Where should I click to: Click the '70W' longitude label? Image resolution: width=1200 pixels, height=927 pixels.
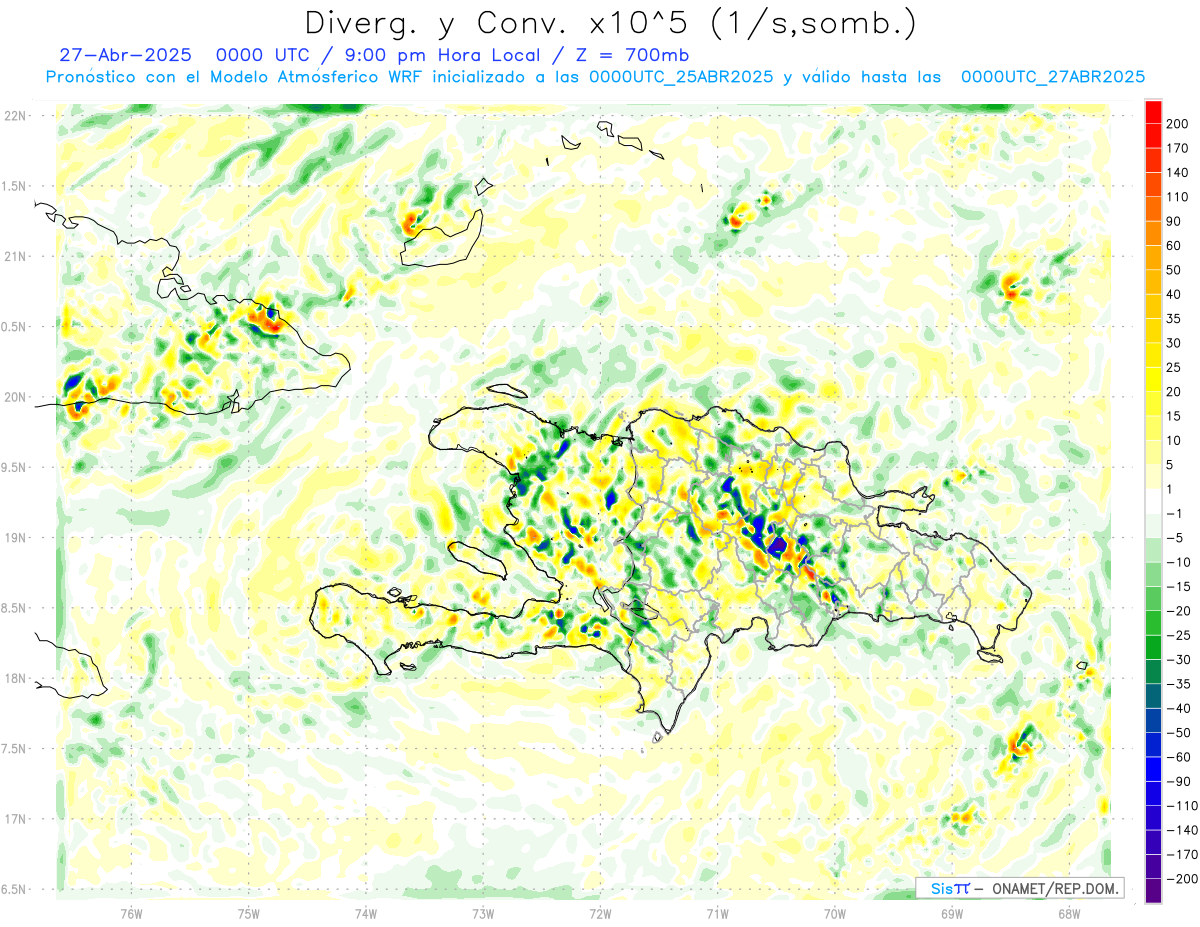pos(835,912)
